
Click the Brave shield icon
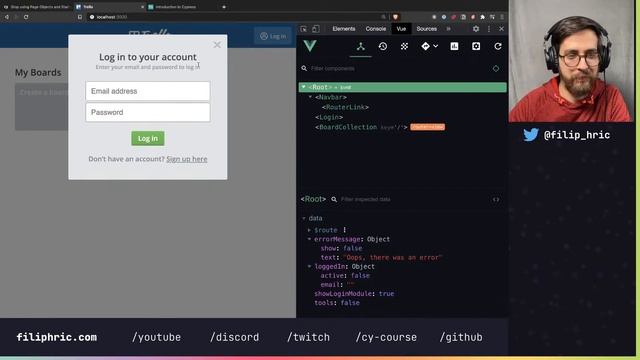tap(395, 17)
